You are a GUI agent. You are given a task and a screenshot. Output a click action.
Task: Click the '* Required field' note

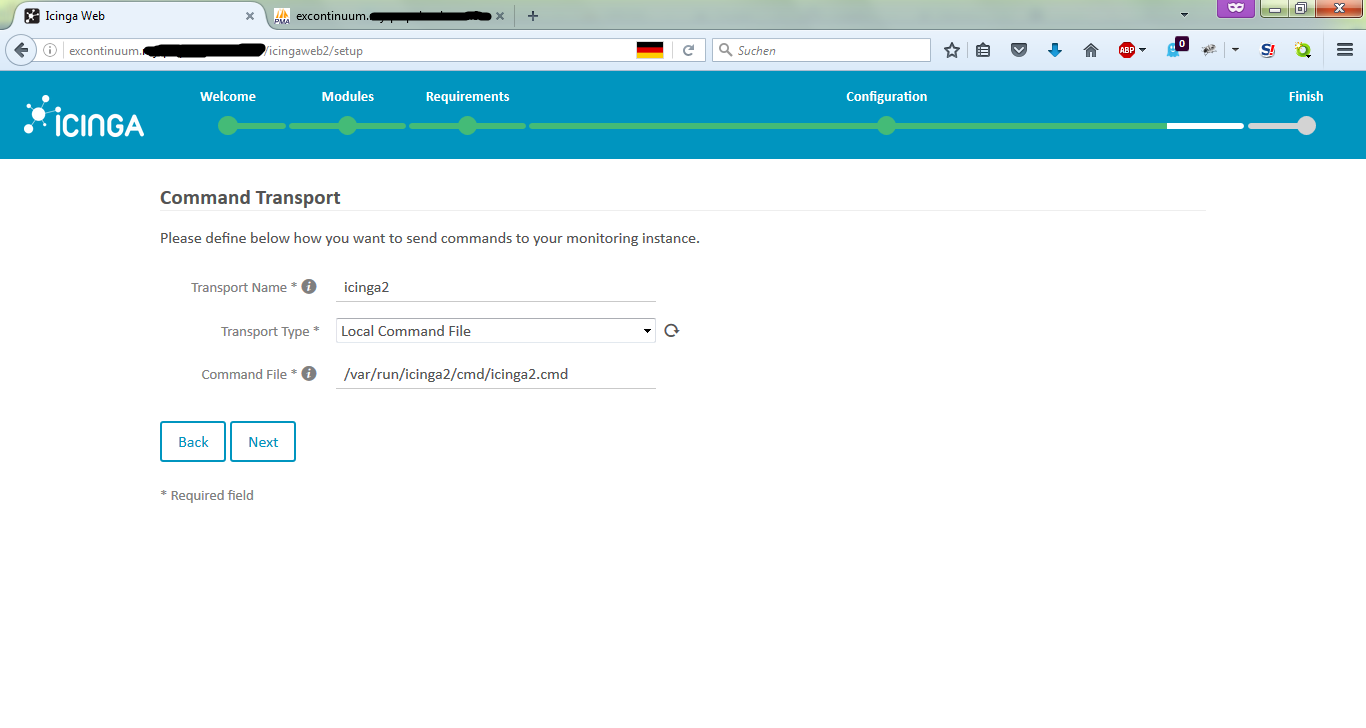pos(207,495)
